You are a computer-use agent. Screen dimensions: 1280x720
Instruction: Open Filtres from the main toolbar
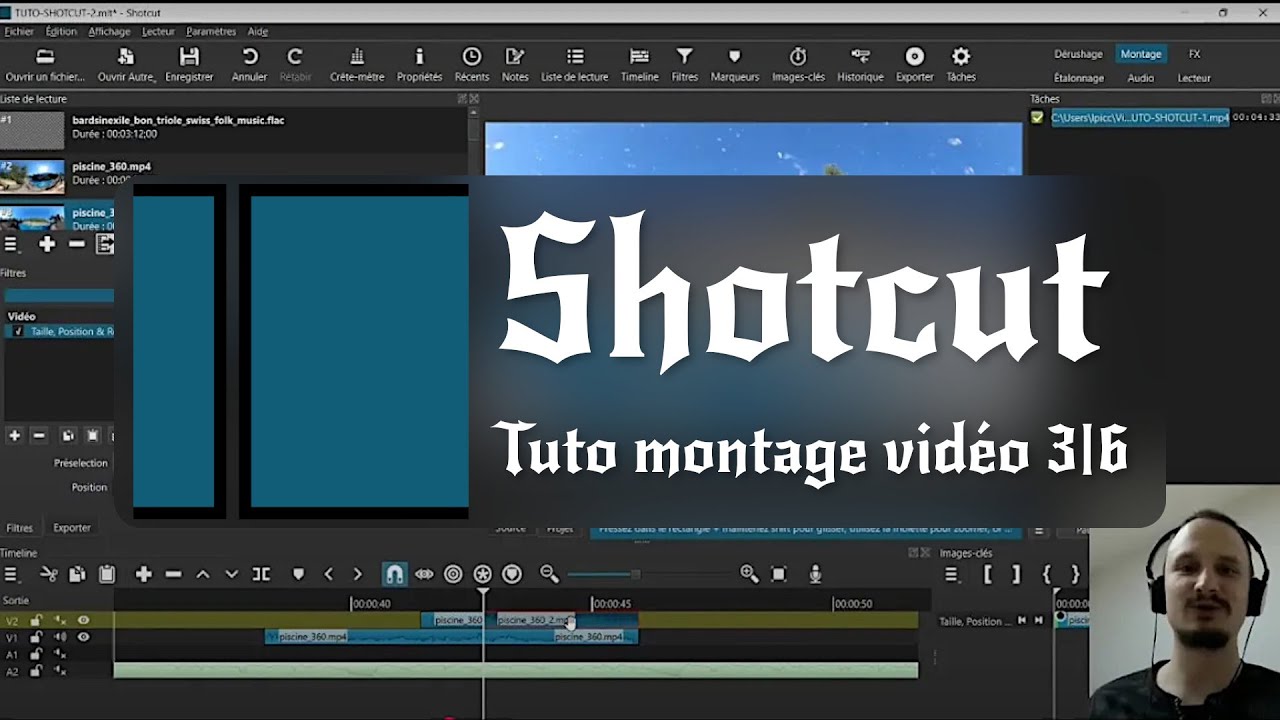click(x=684, y=65)
